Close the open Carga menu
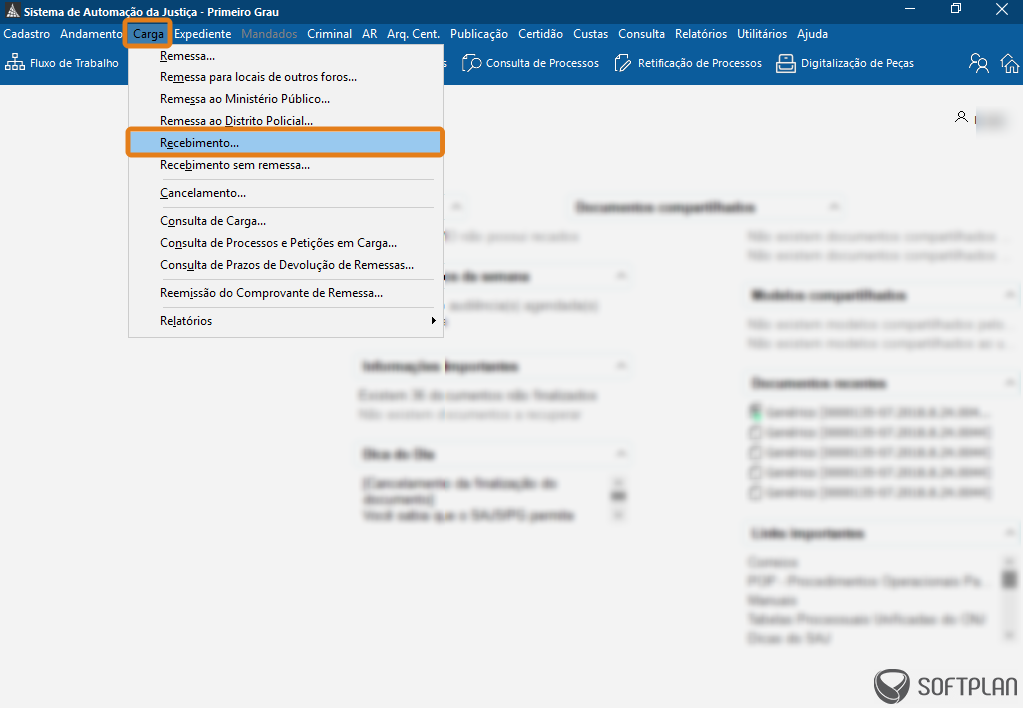1023x708 pixels. (x=148, y=34)
